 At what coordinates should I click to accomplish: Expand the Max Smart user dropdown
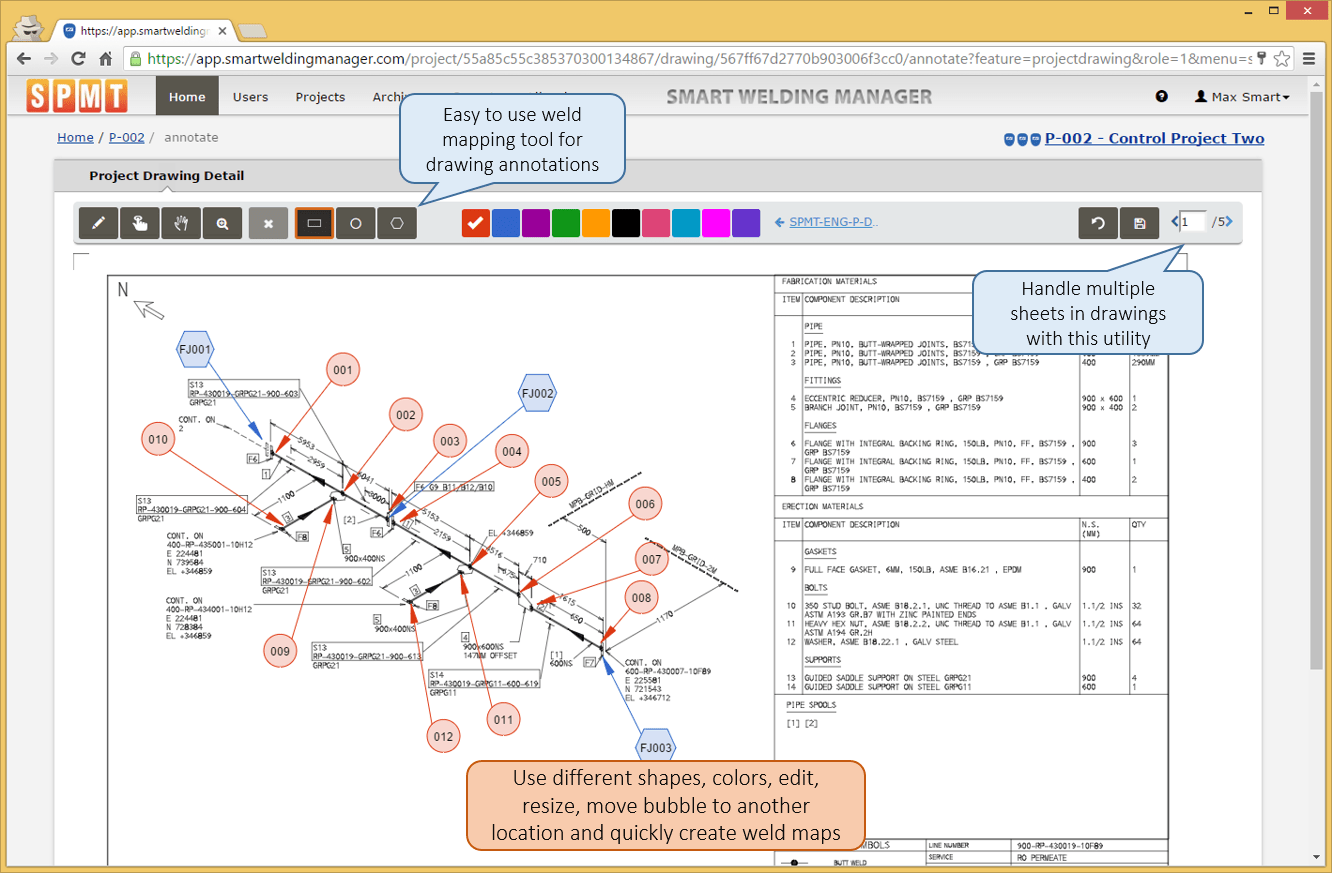pyautogui.click(x=1242, y=97)
